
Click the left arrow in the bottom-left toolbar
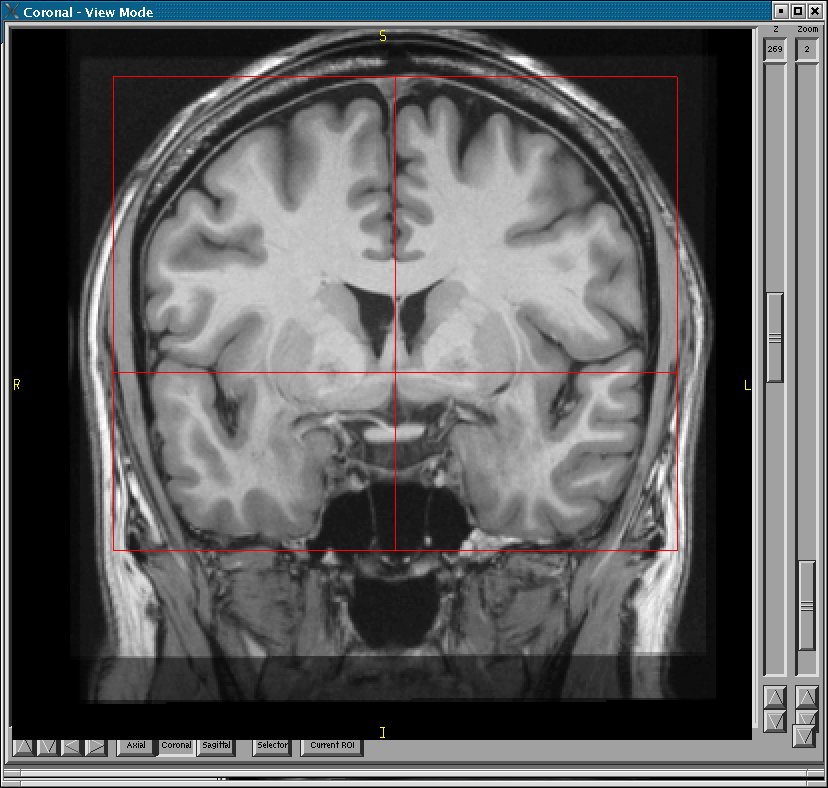(71, 746)
